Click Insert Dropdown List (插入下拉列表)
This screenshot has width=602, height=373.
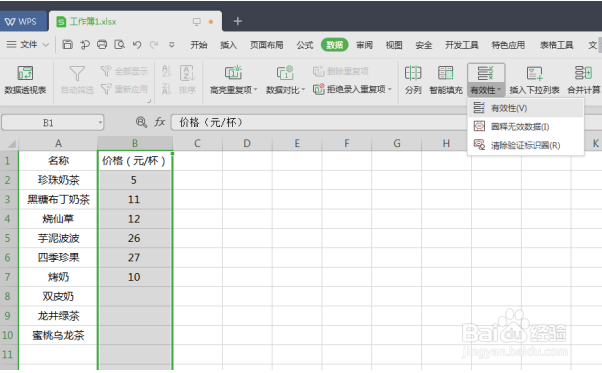coord(534,80)
